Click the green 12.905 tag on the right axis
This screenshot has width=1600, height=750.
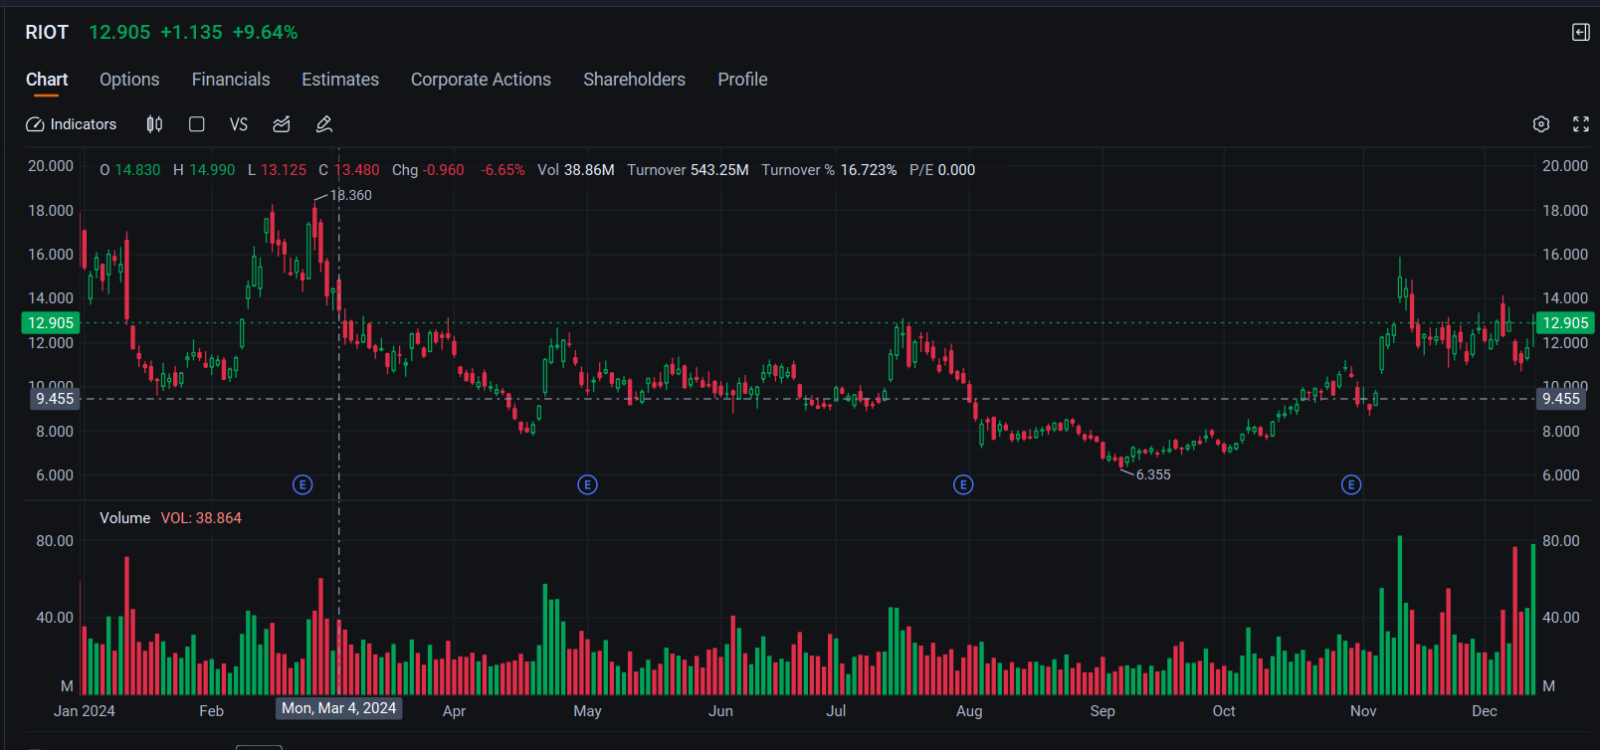(1565, 323)
